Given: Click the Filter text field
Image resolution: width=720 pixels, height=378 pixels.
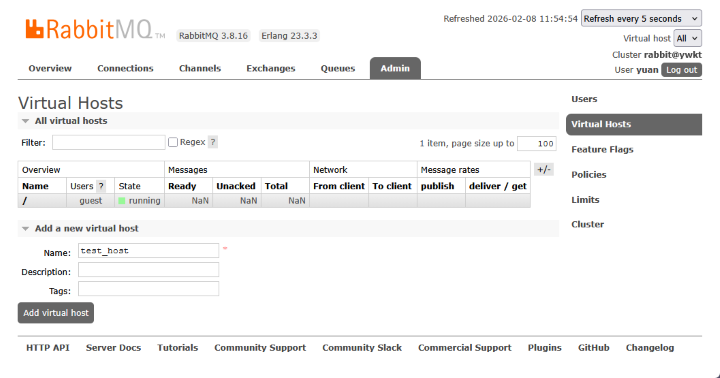Looking at the screenshot, I should [109, 142].
